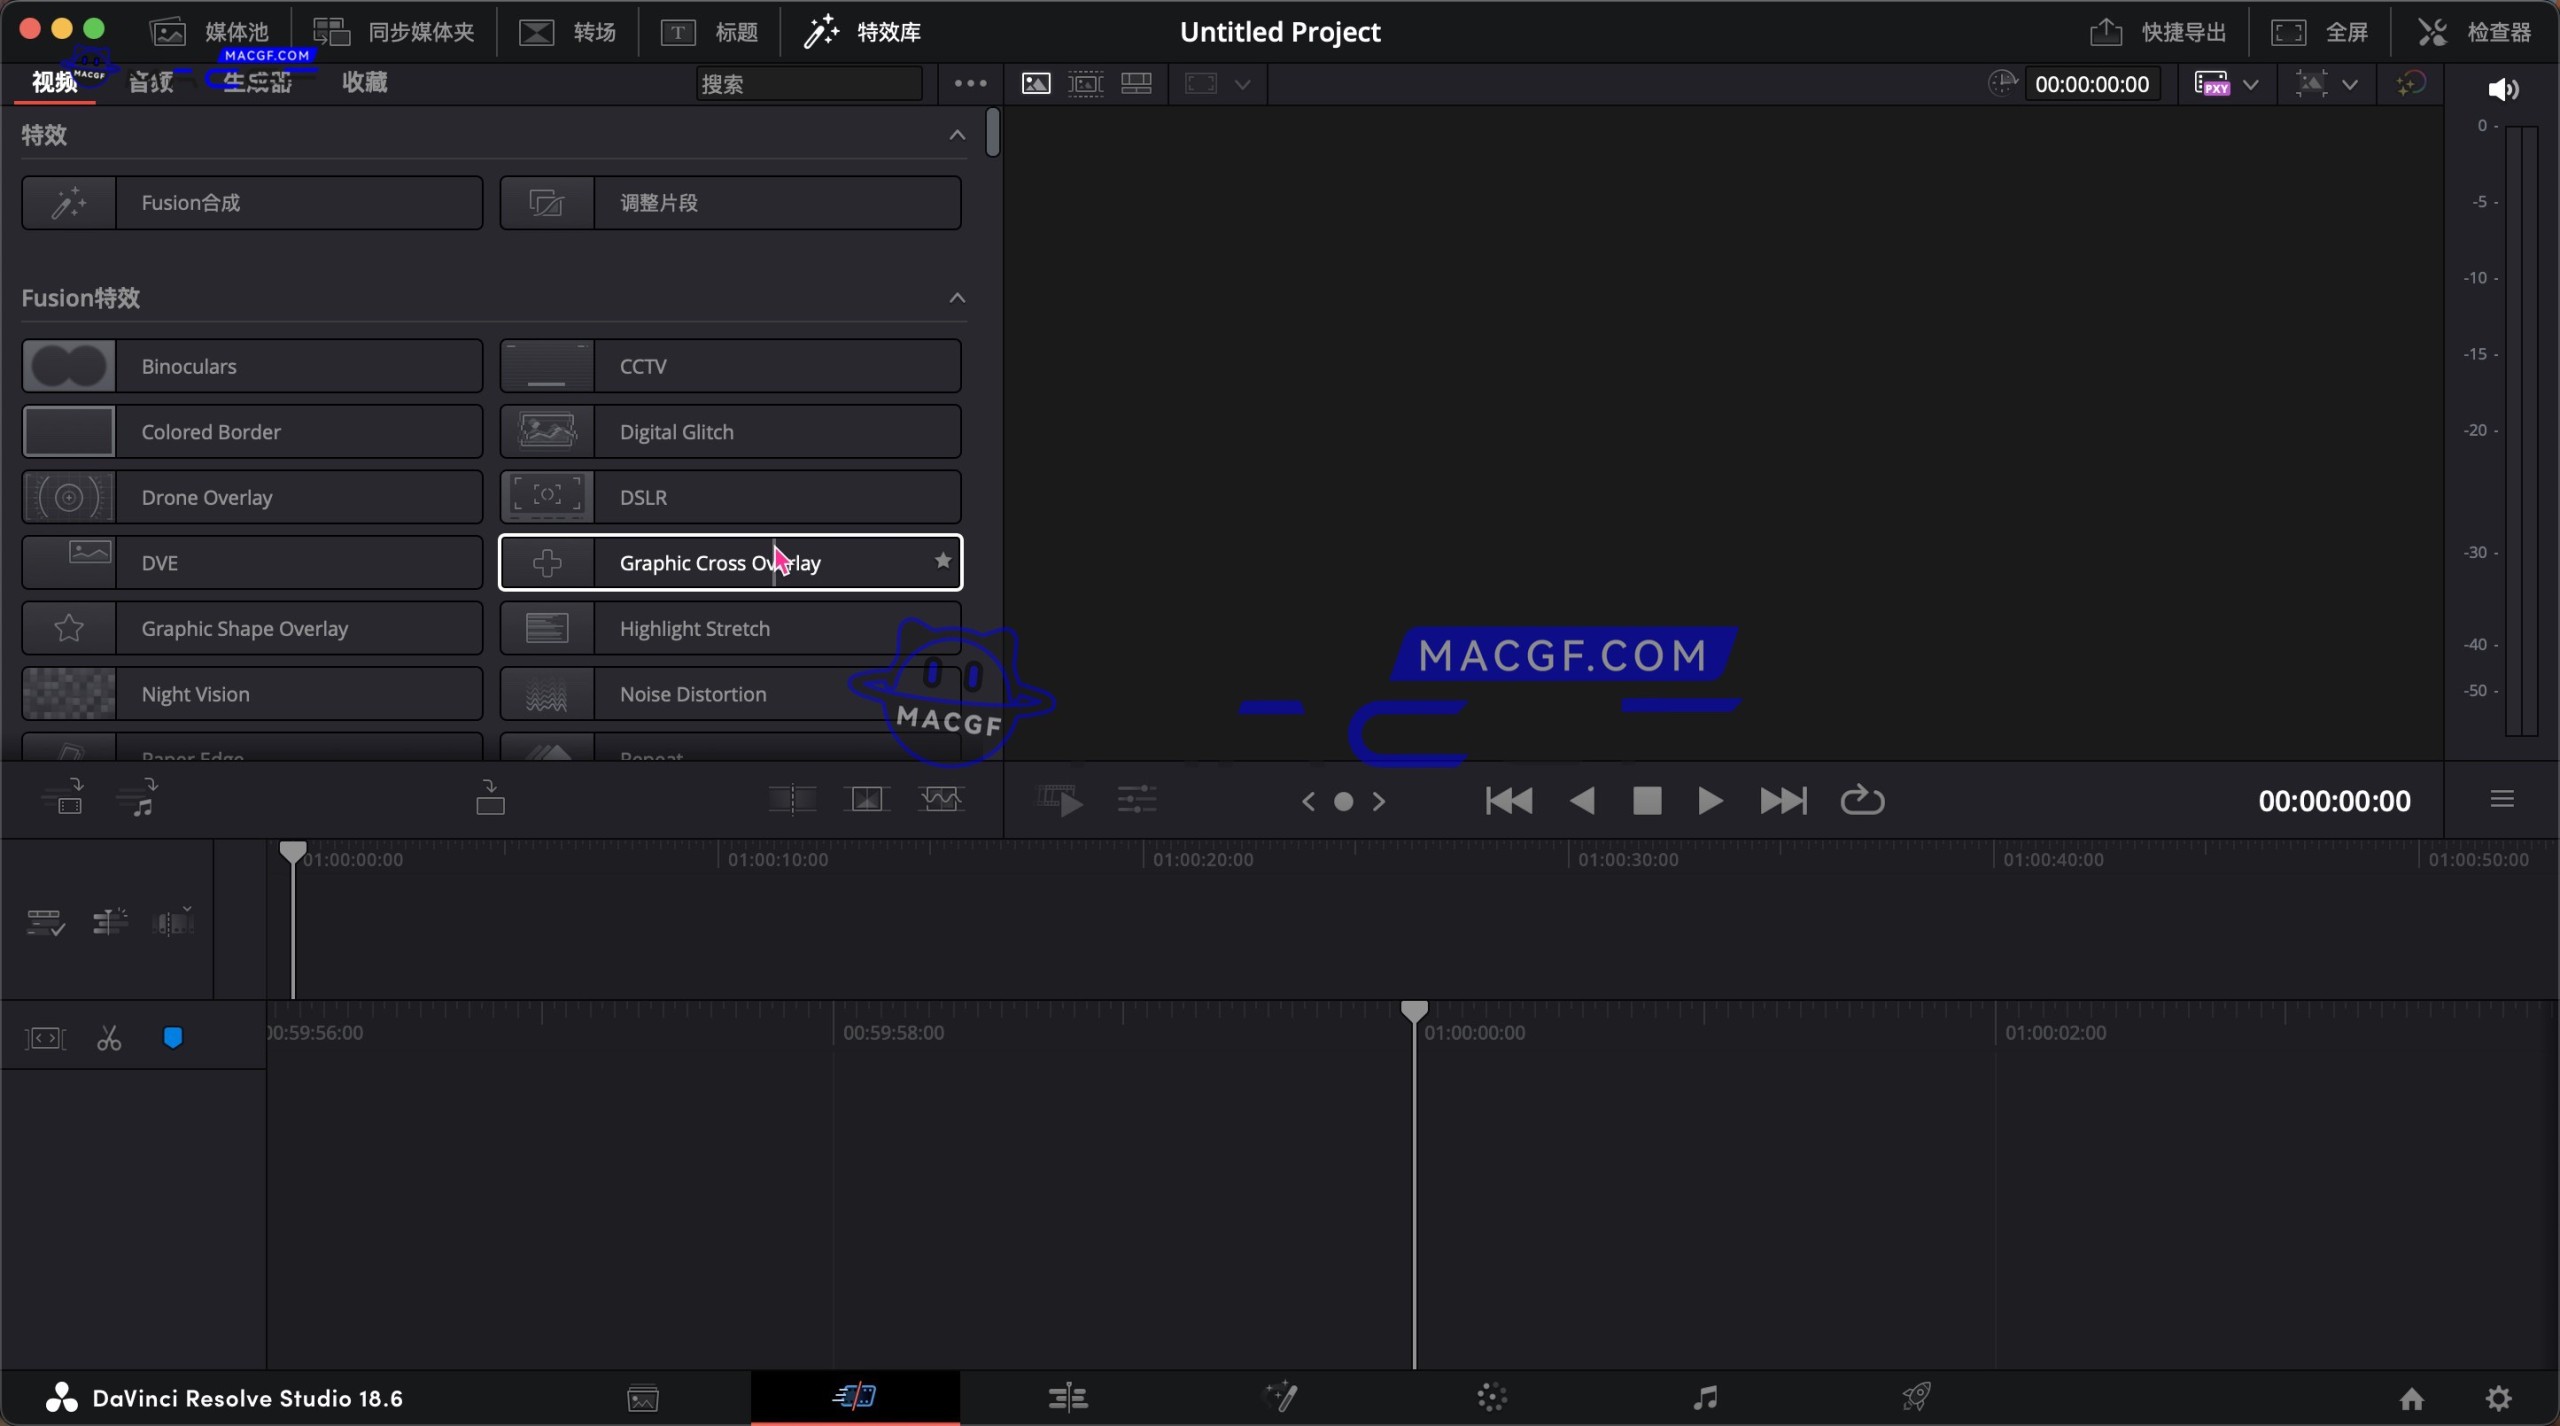Open the 快捷导出 options
The height and width of the screenshot is (1426, 2560).
pos(2158,31)
